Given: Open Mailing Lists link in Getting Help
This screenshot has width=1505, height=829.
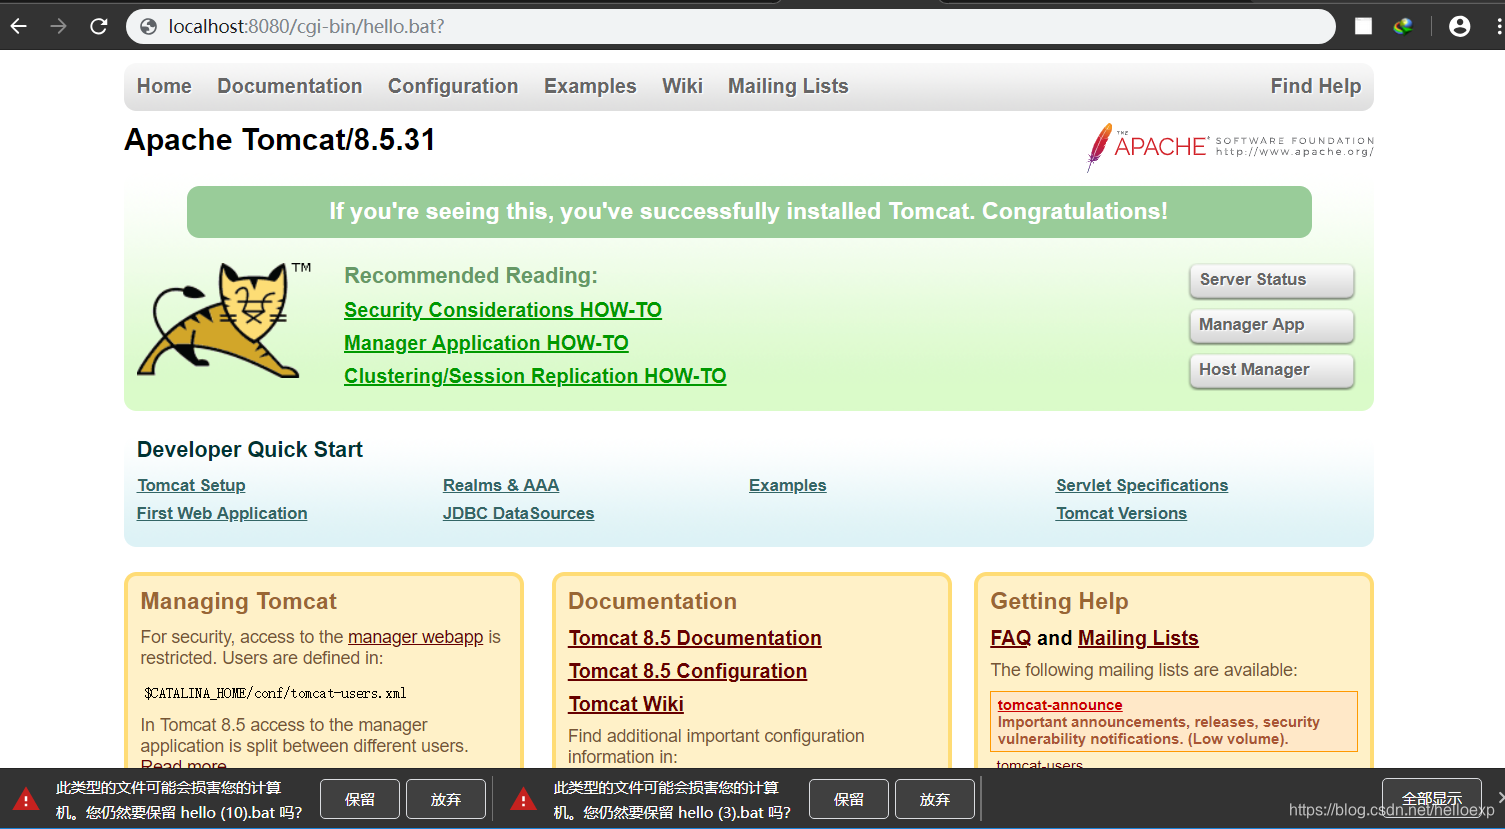Looking at the screenshot, I should [1138, 638].
